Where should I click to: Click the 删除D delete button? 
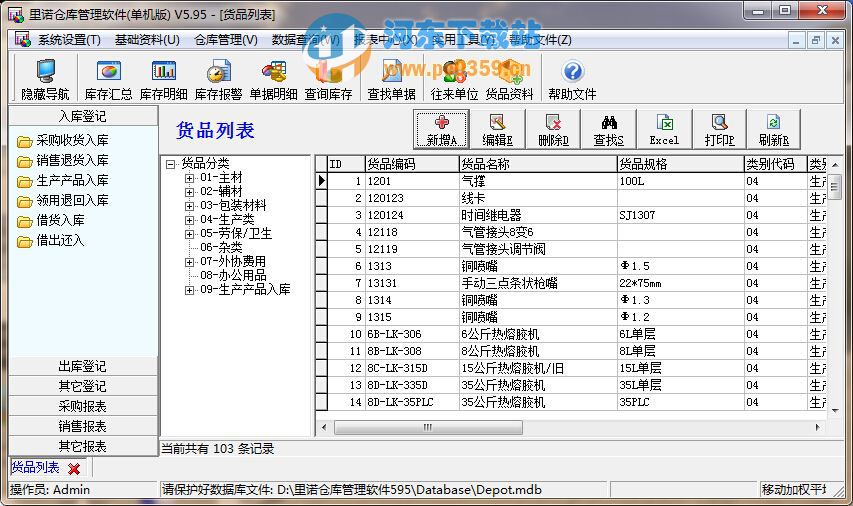553,129
